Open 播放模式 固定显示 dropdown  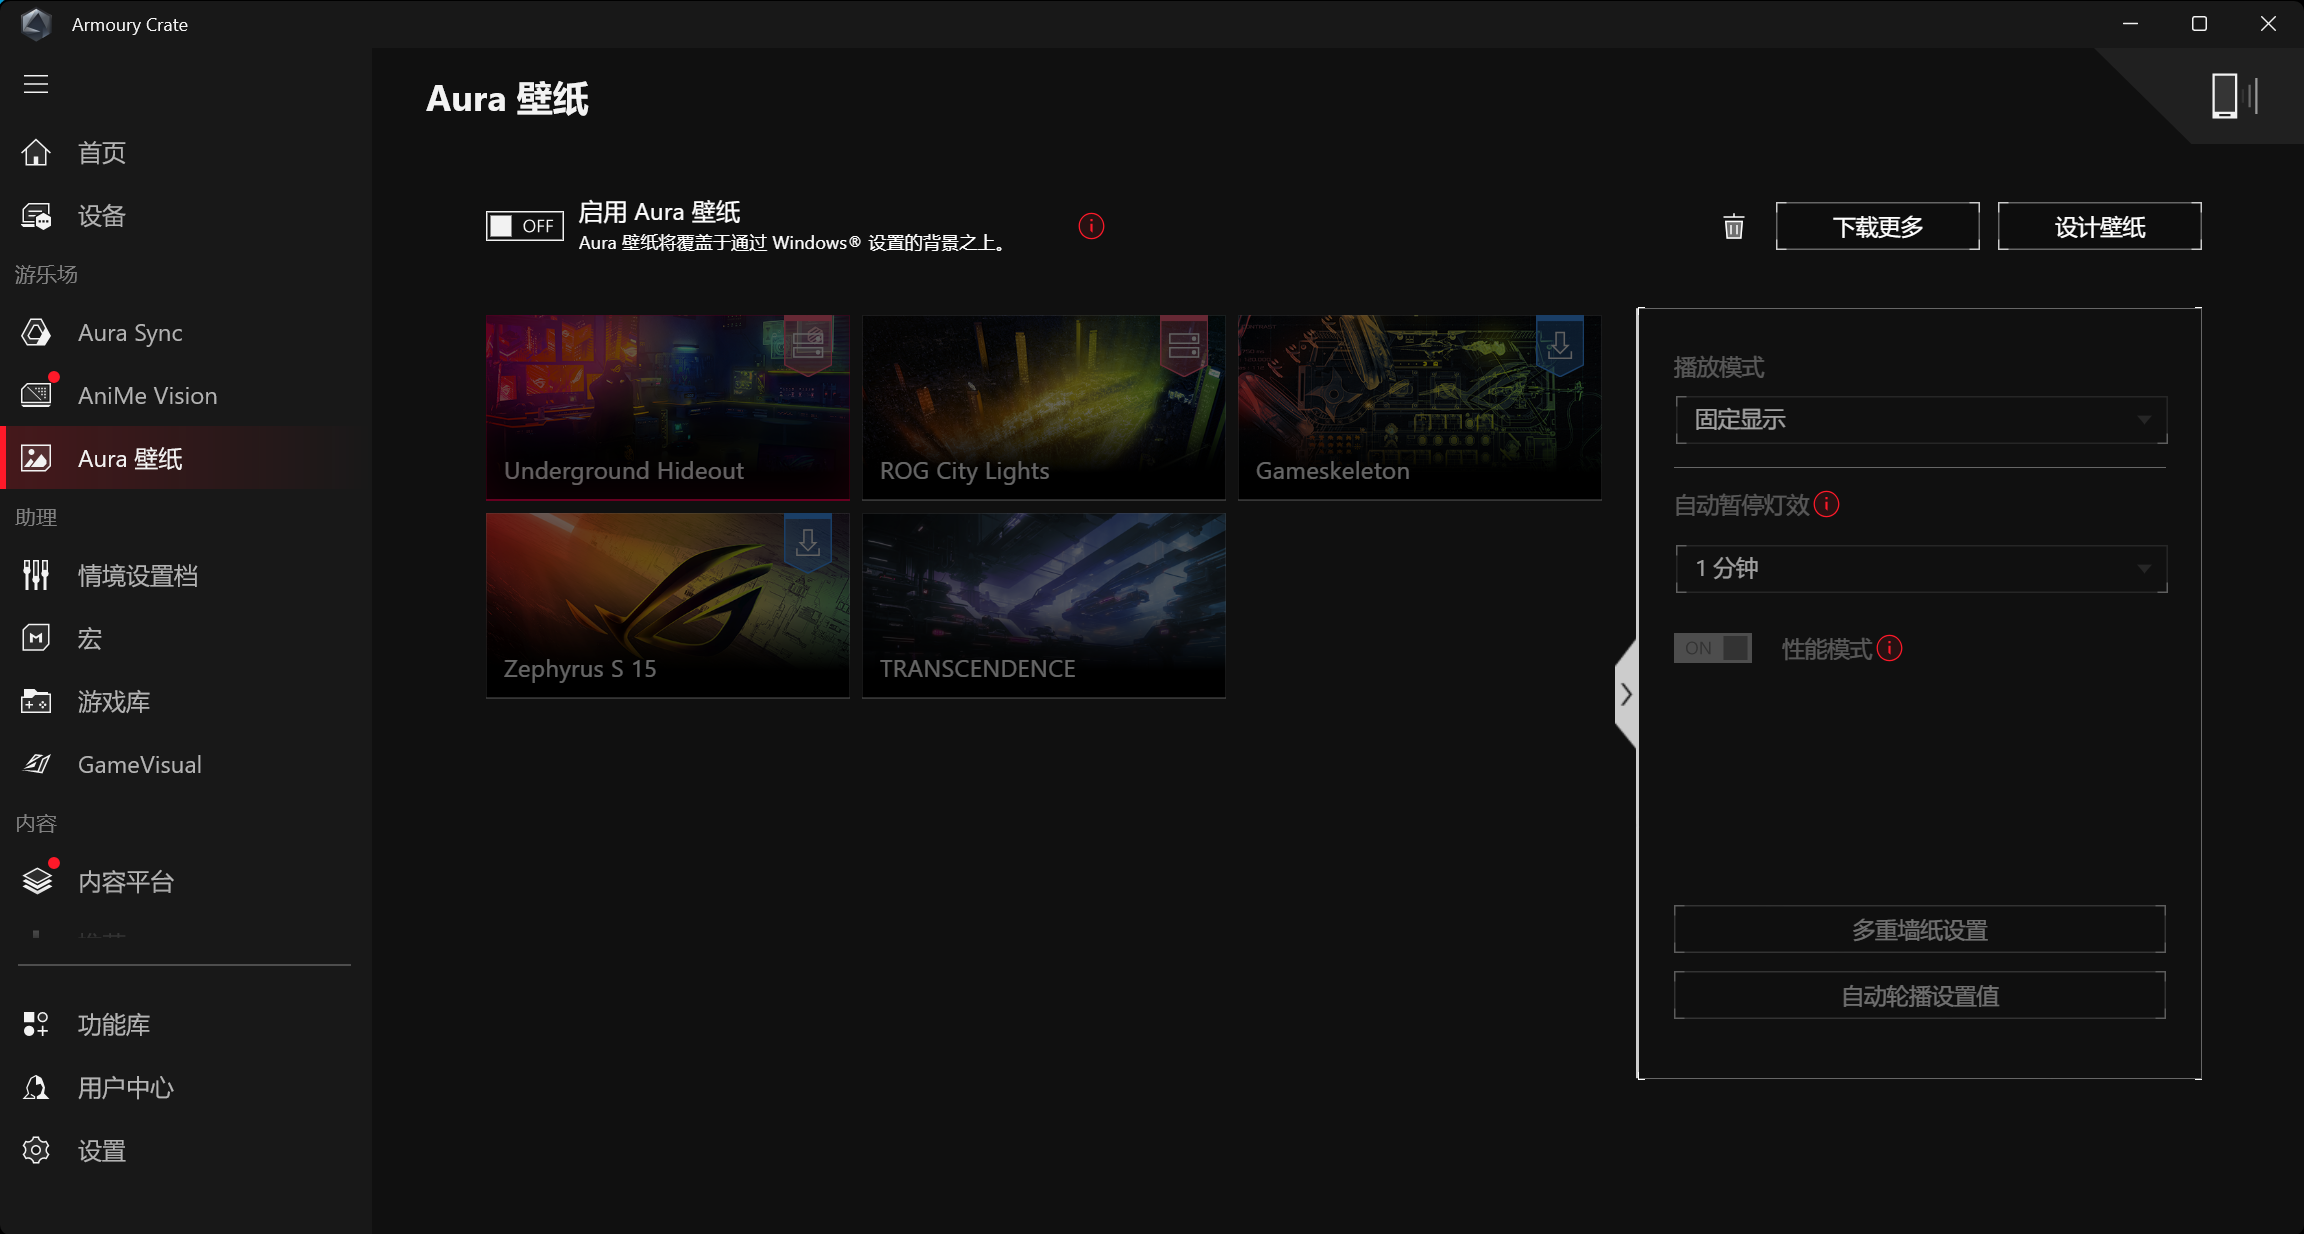point(1921,420)
